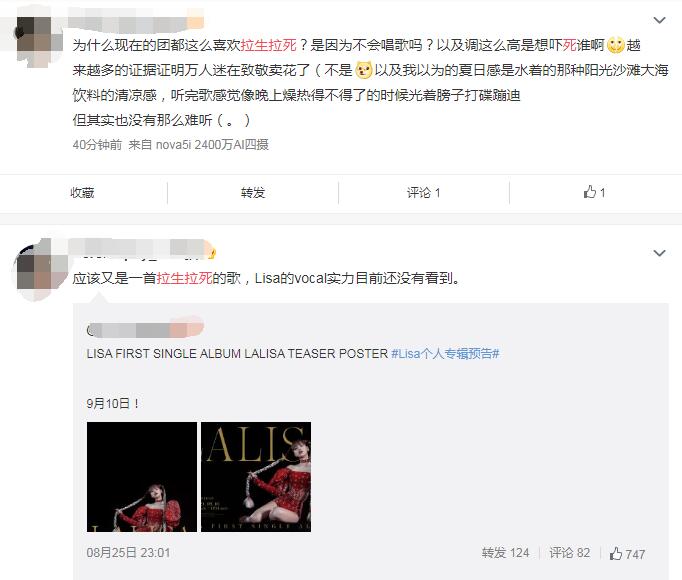Click the 08月25日 23:01 timestamp link

(128, 553)
